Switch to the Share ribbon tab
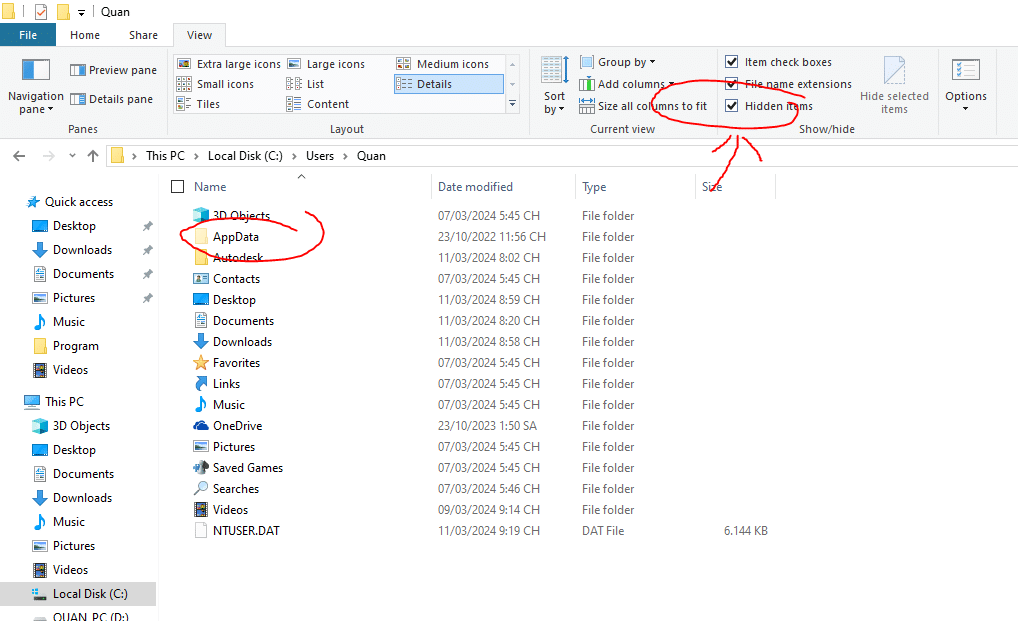Viewport: 1018px width, 621px height. (x=143, y=35)
